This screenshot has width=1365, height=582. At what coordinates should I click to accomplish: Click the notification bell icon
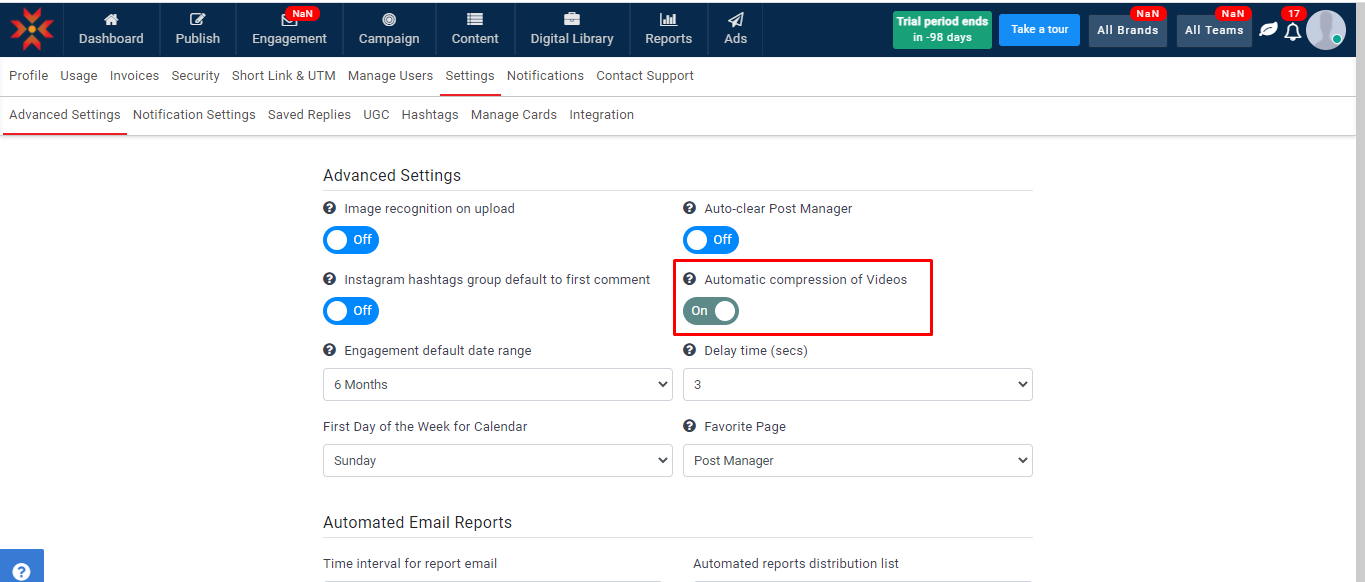coord(1292,31)
